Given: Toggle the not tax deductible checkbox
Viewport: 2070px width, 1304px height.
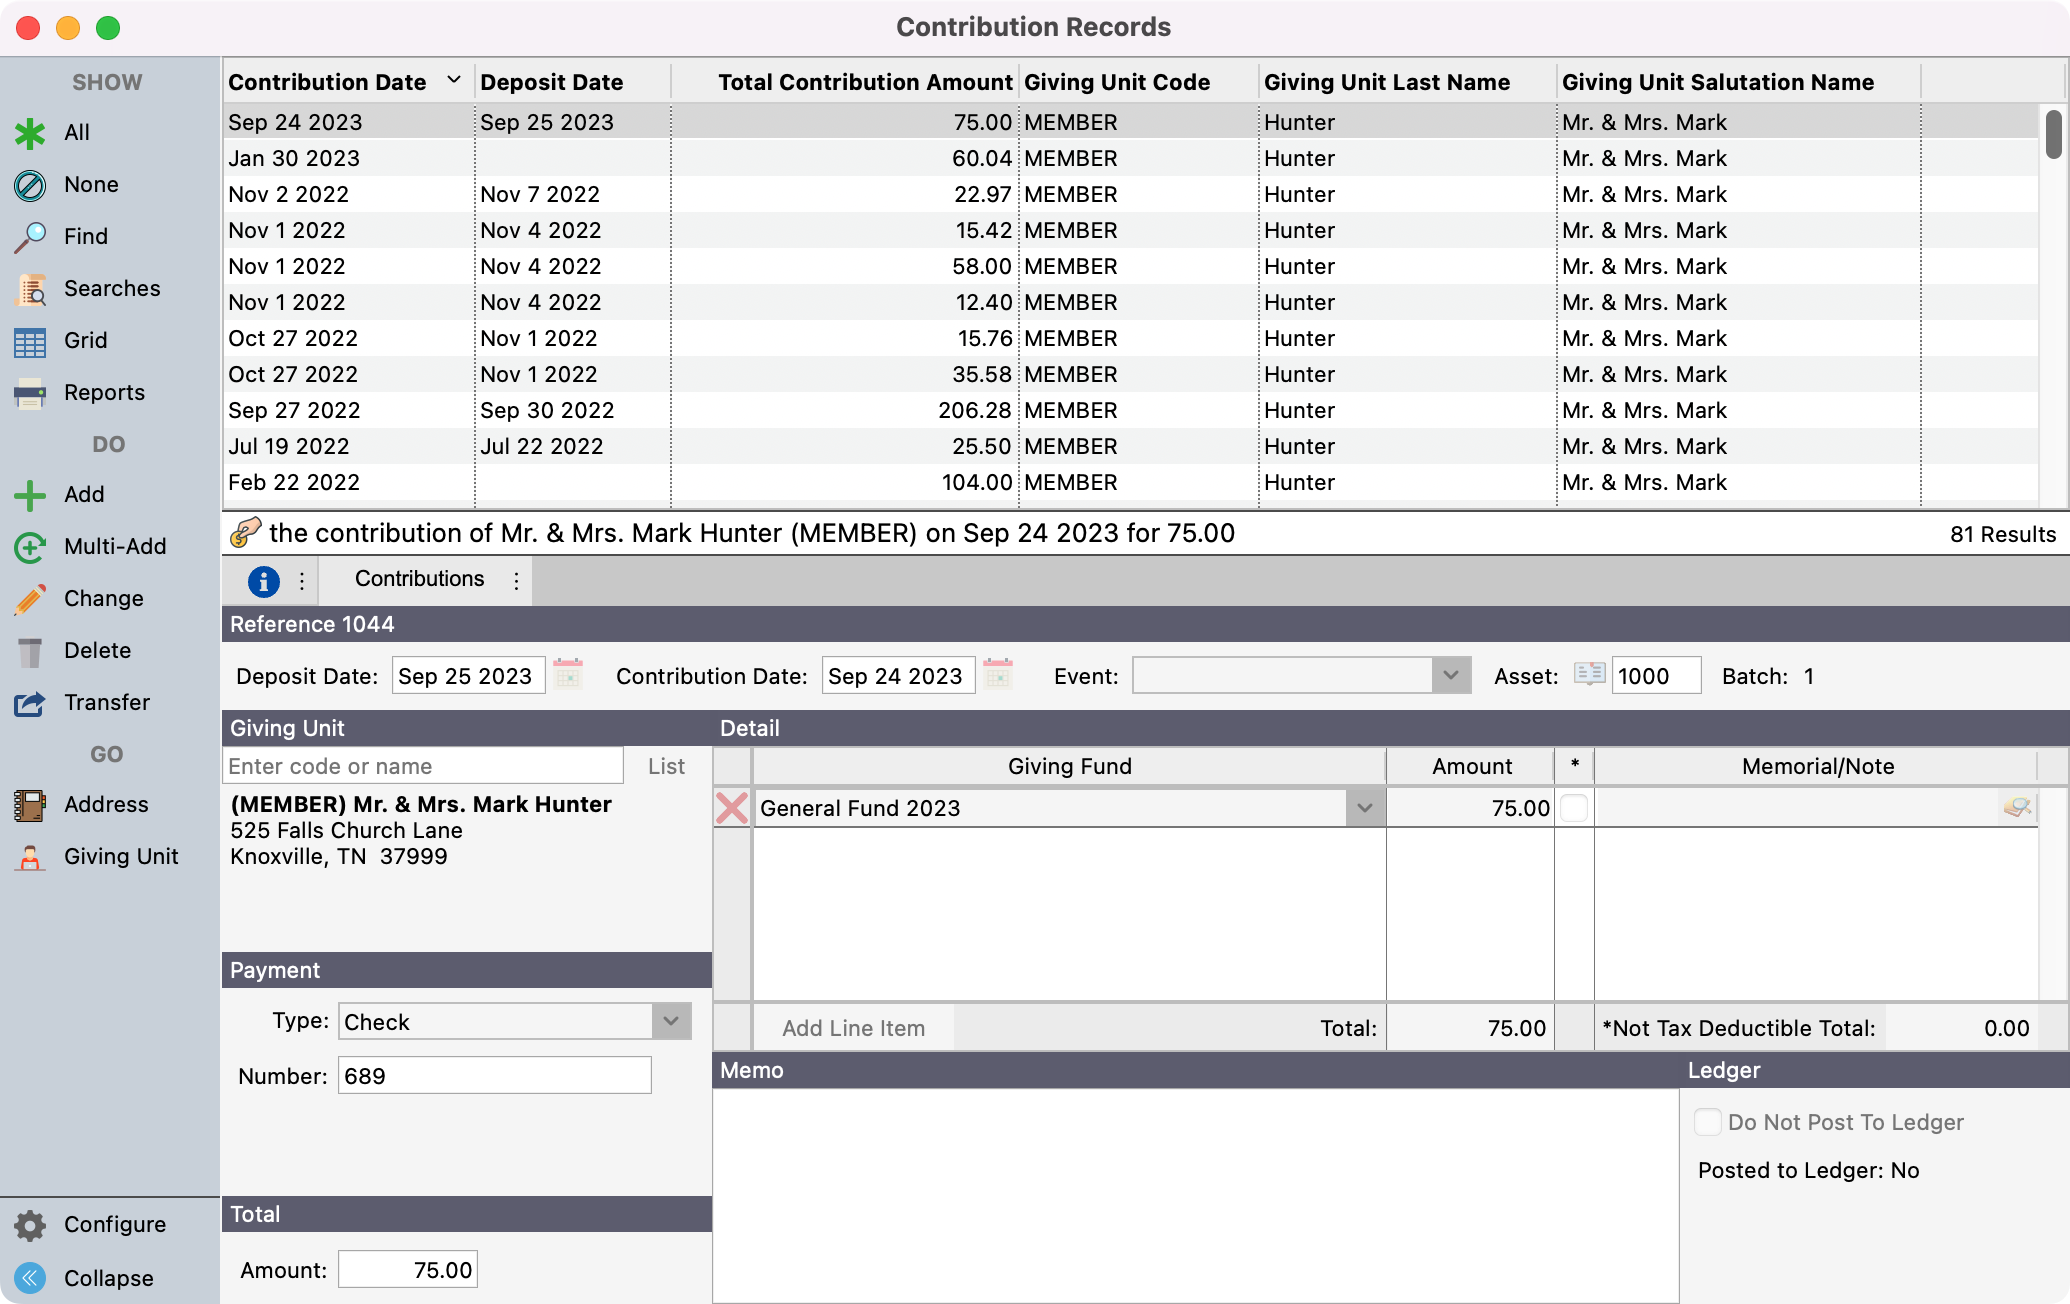Looking at the screenshot, I should pos(1574,808).
